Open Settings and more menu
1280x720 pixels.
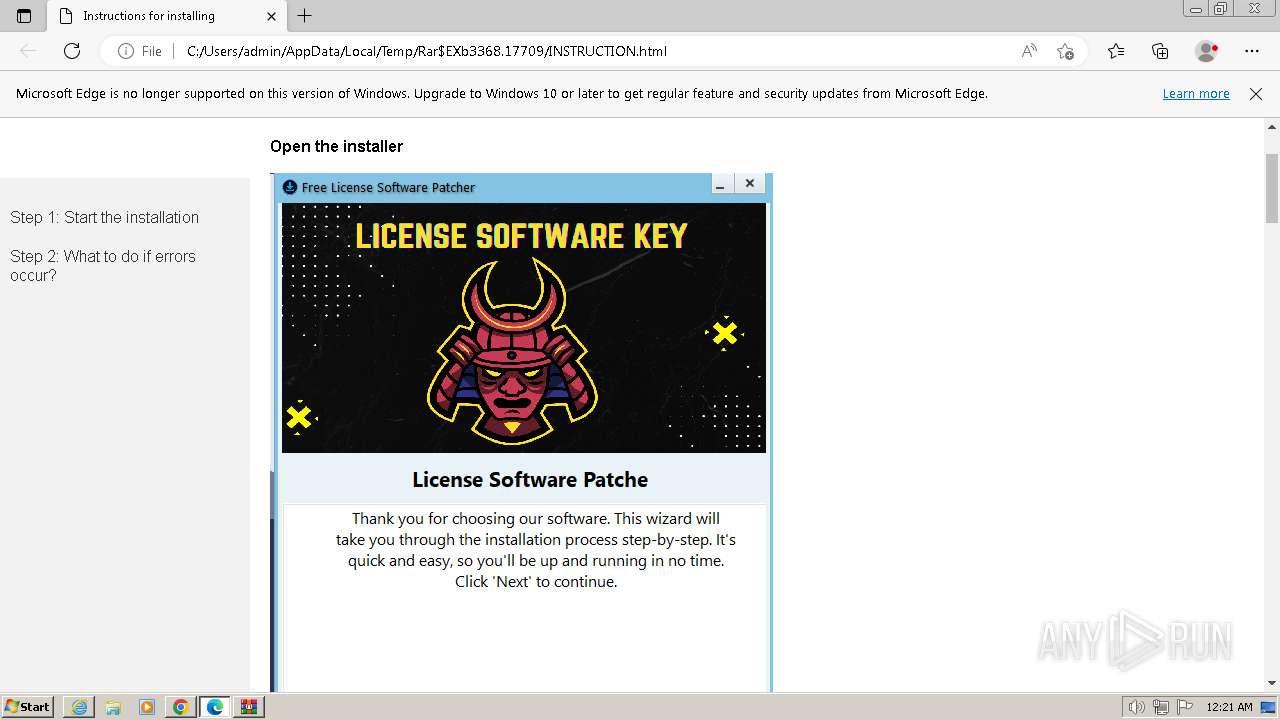tap(1252, 51)
